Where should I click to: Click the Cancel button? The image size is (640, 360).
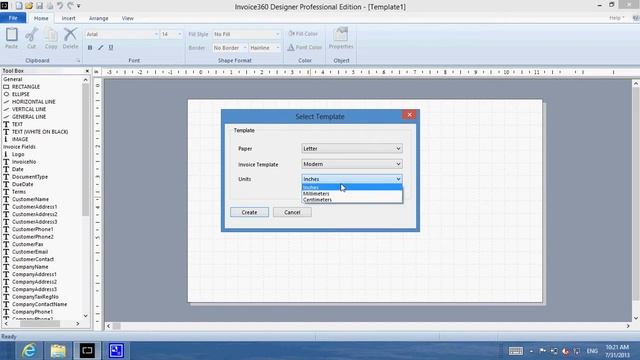coord(292,212)
